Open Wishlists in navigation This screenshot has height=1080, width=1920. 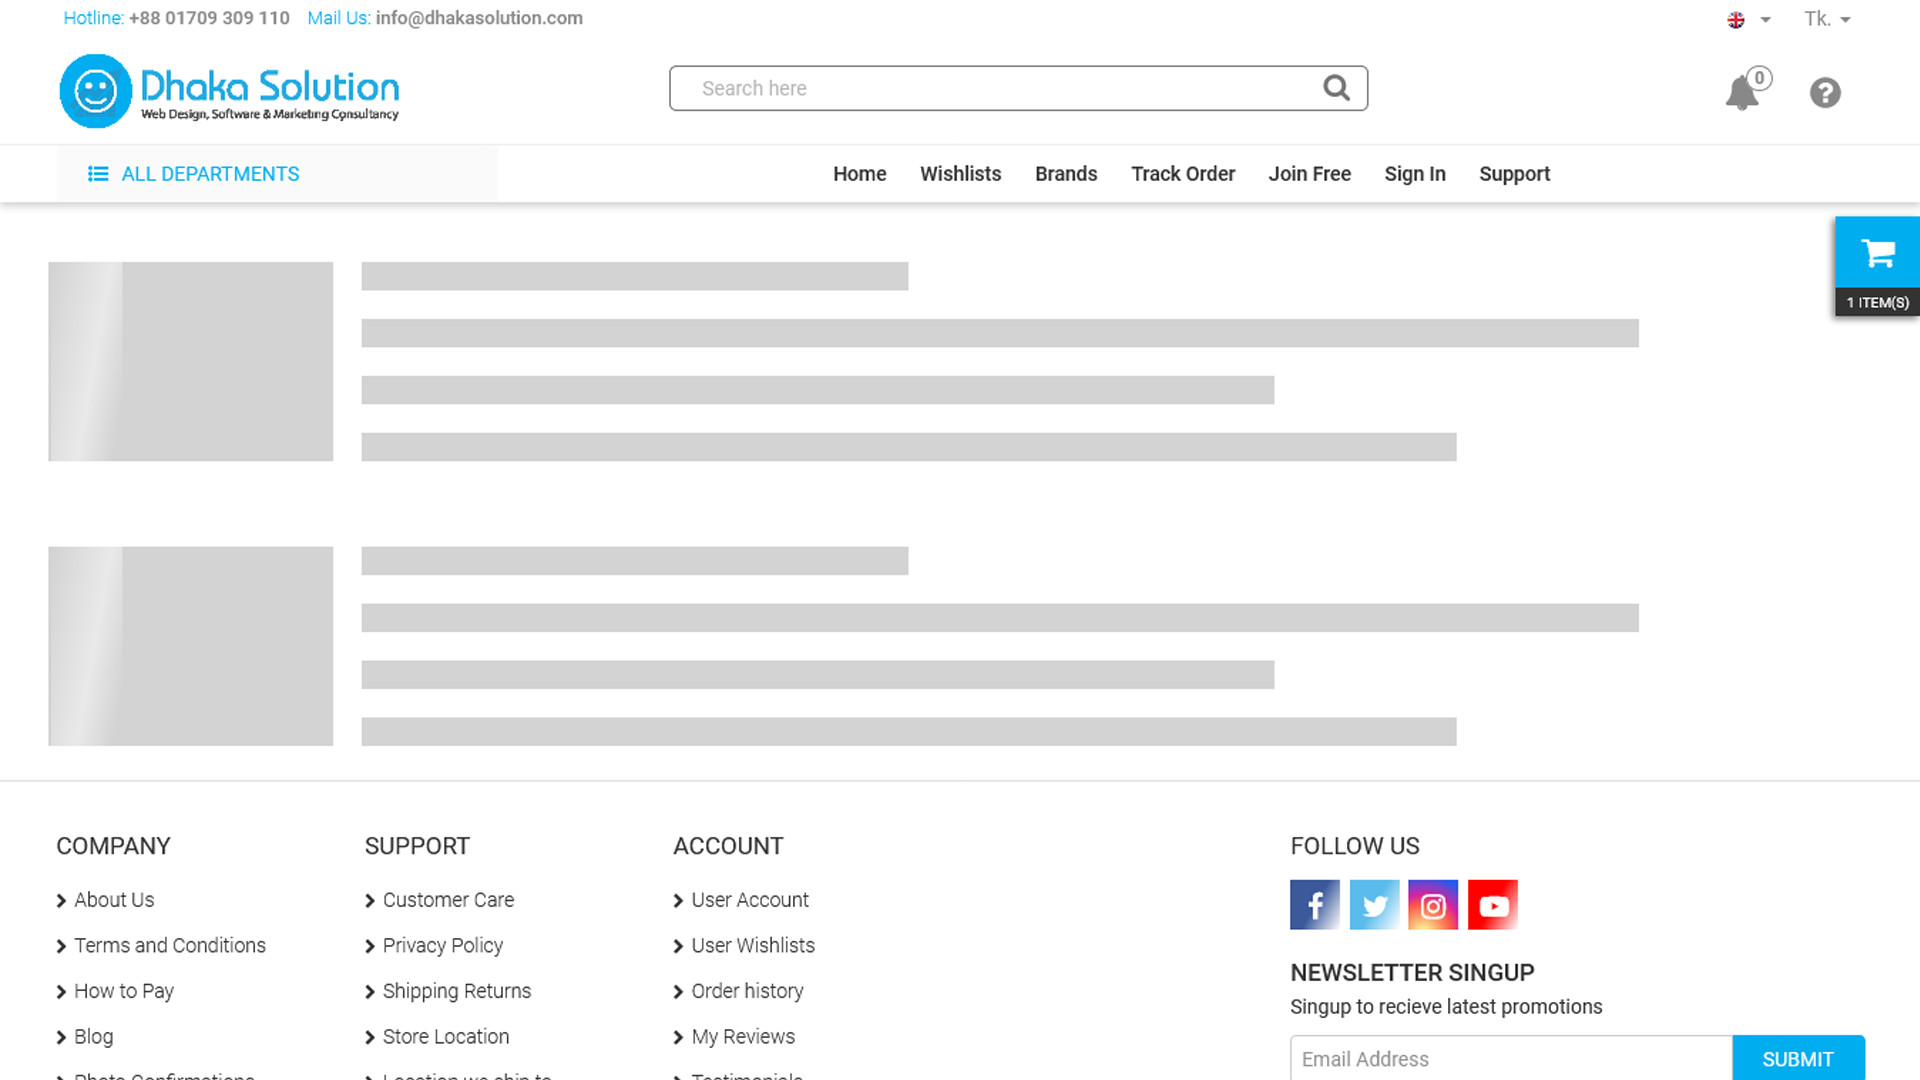[960, 174]
